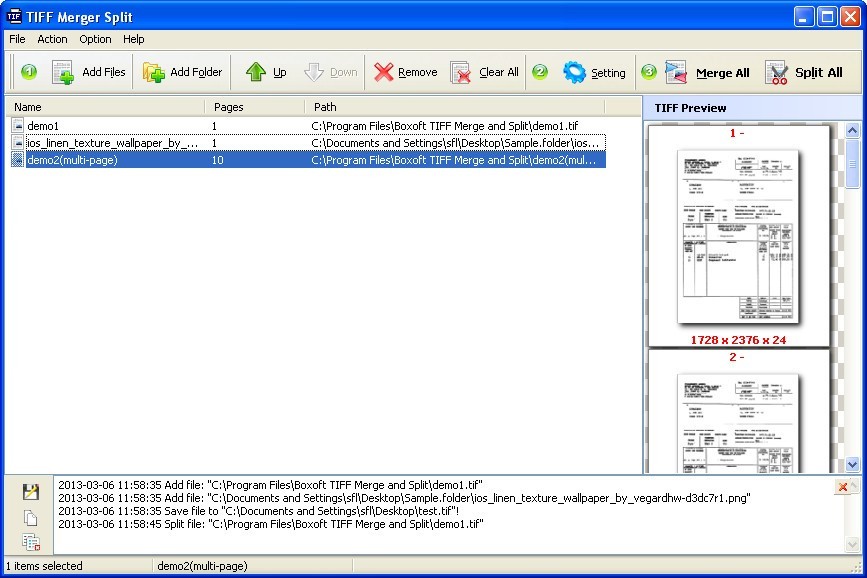867x578 pixels.
Task: Click the copy log icon
Action: [31, 518]
